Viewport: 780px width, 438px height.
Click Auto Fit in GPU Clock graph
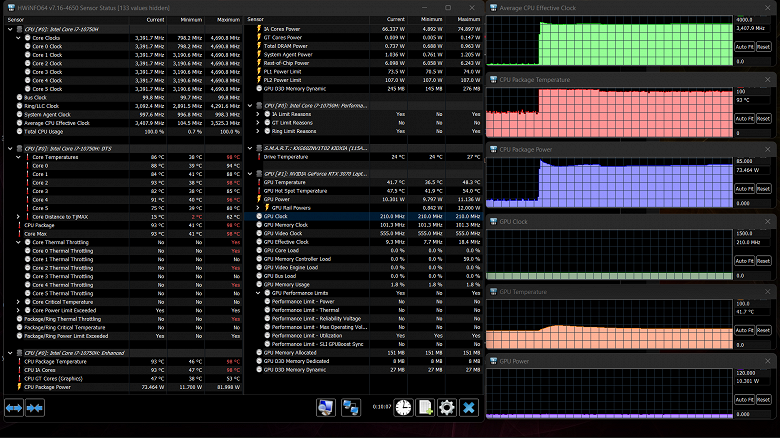744,261
